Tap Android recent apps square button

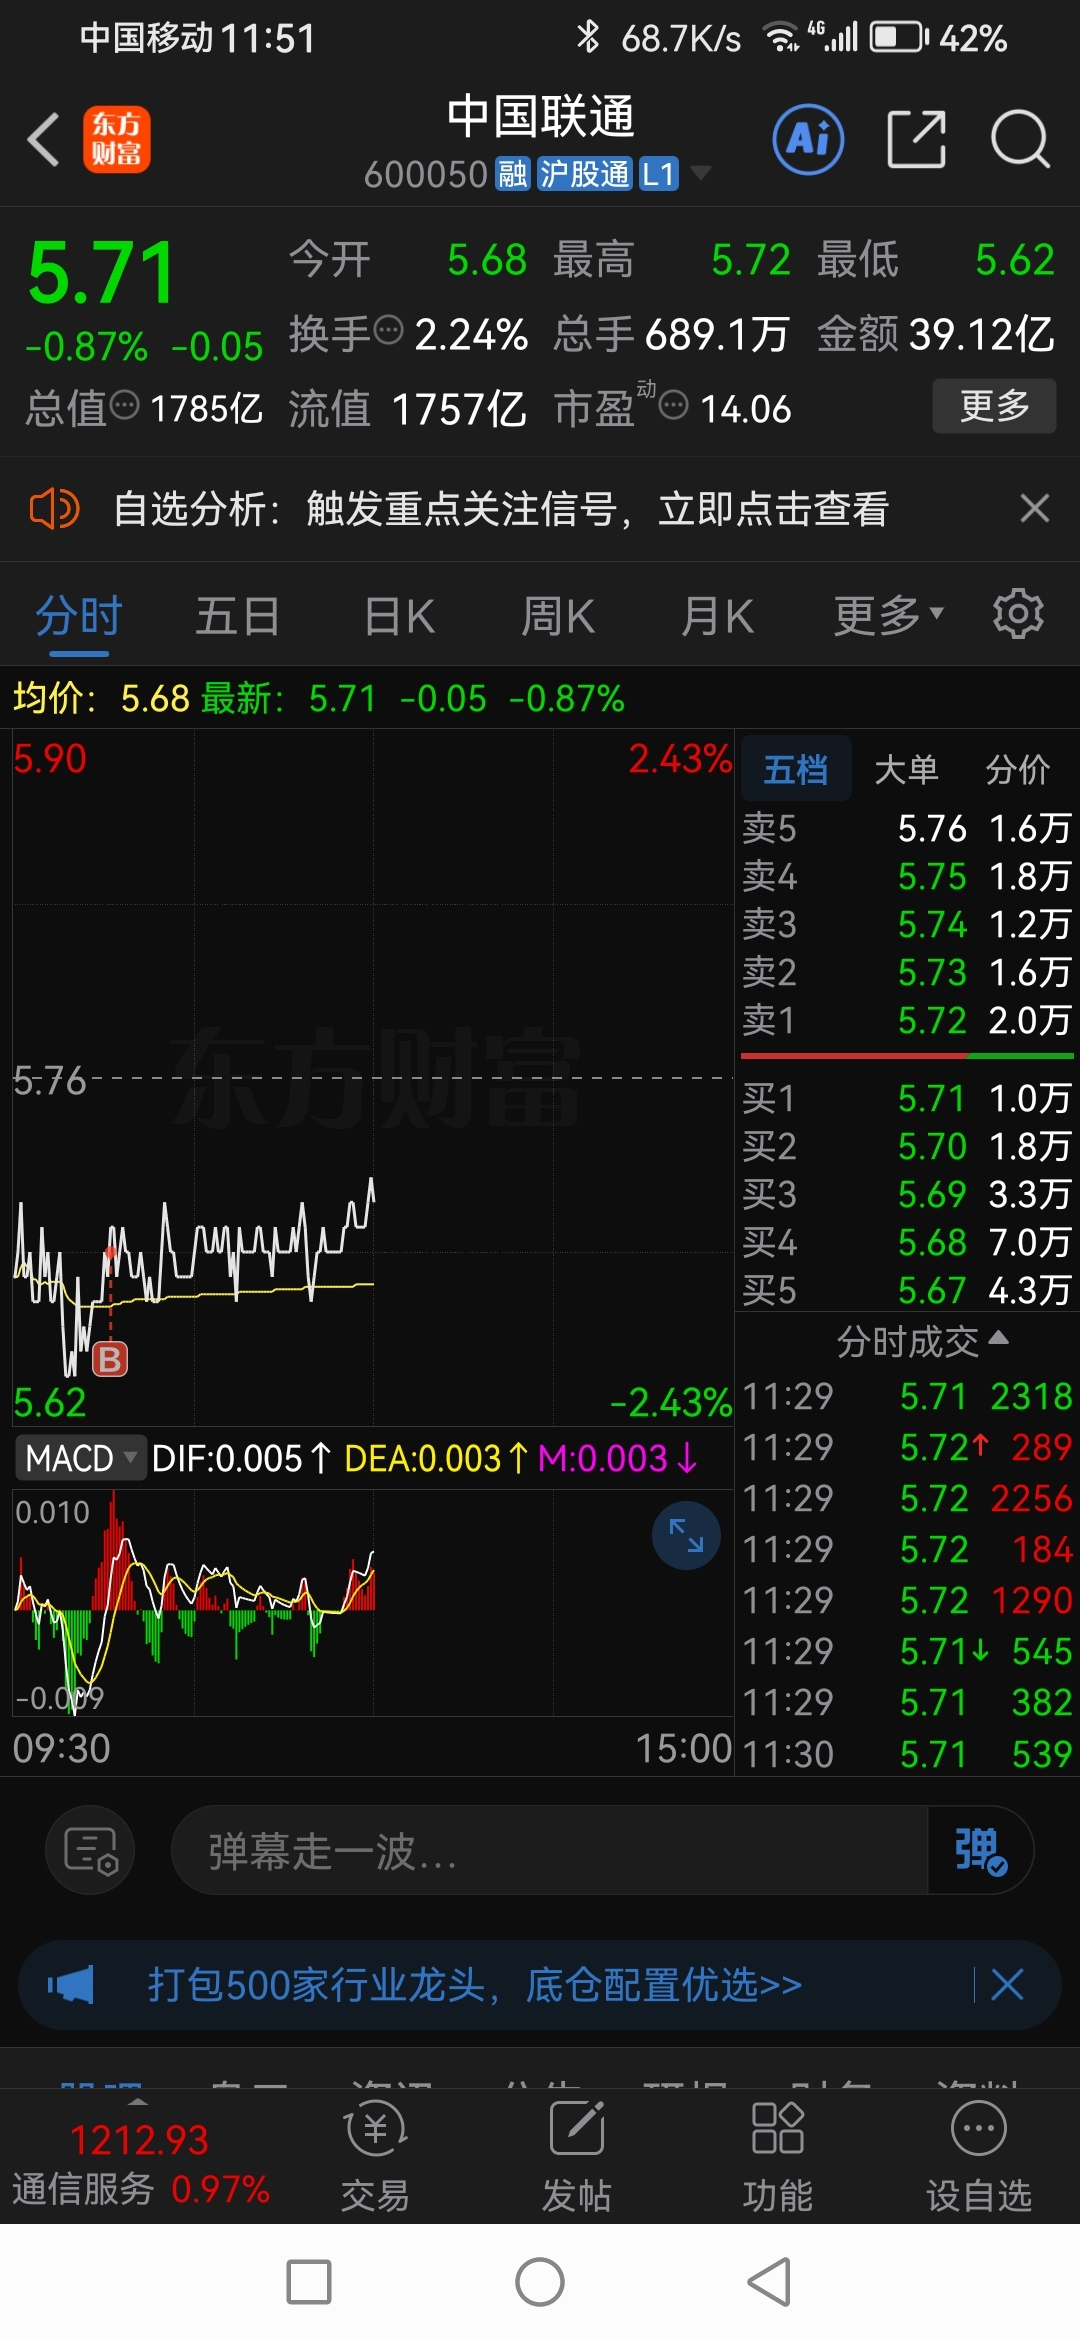pyautogui.click(x=309, y=2282)
